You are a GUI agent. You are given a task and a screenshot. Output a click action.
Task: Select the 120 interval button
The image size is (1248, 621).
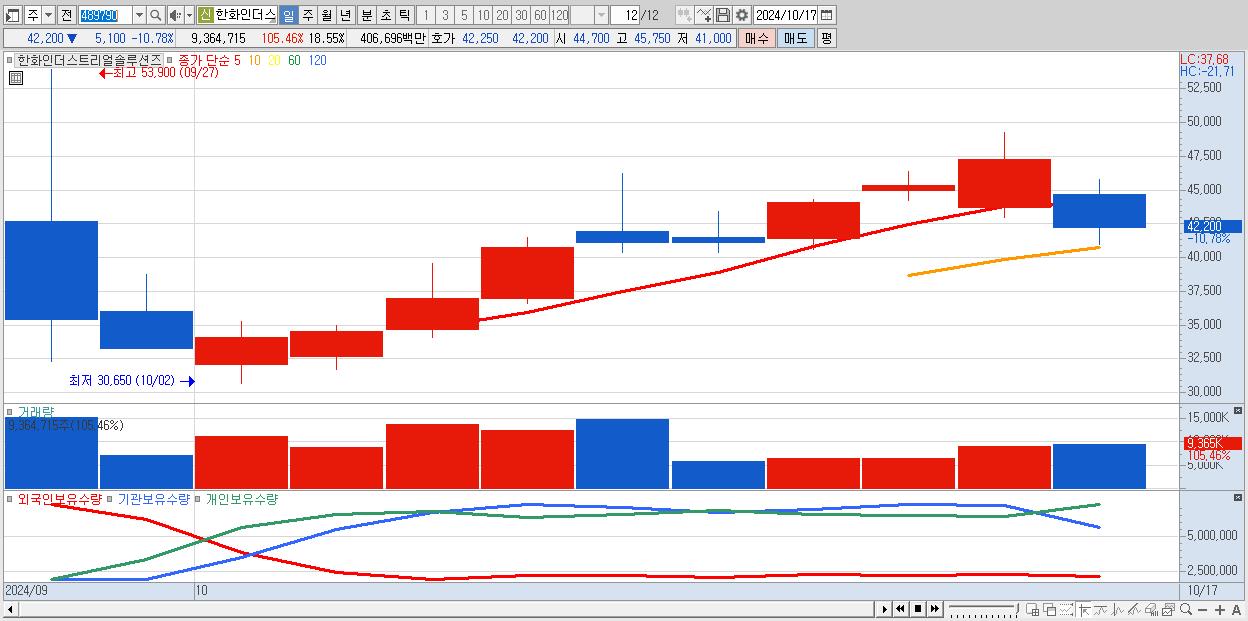click(559, 15)
